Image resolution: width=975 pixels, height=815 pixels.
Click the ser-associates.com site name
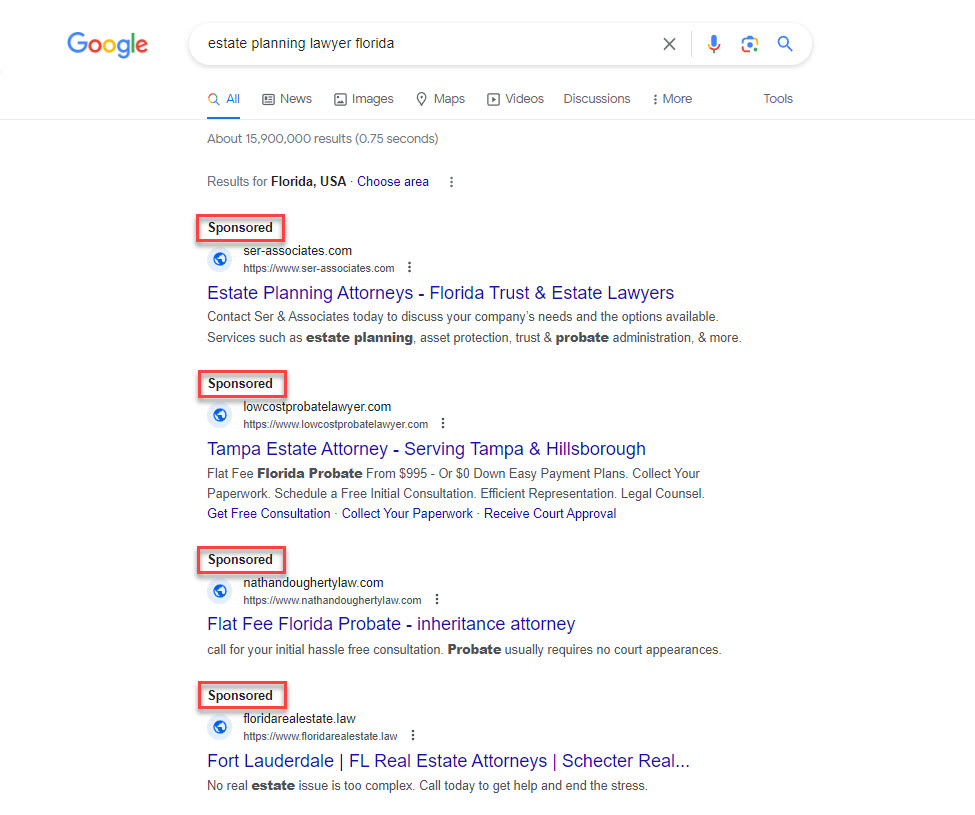[x=298, y=251]
